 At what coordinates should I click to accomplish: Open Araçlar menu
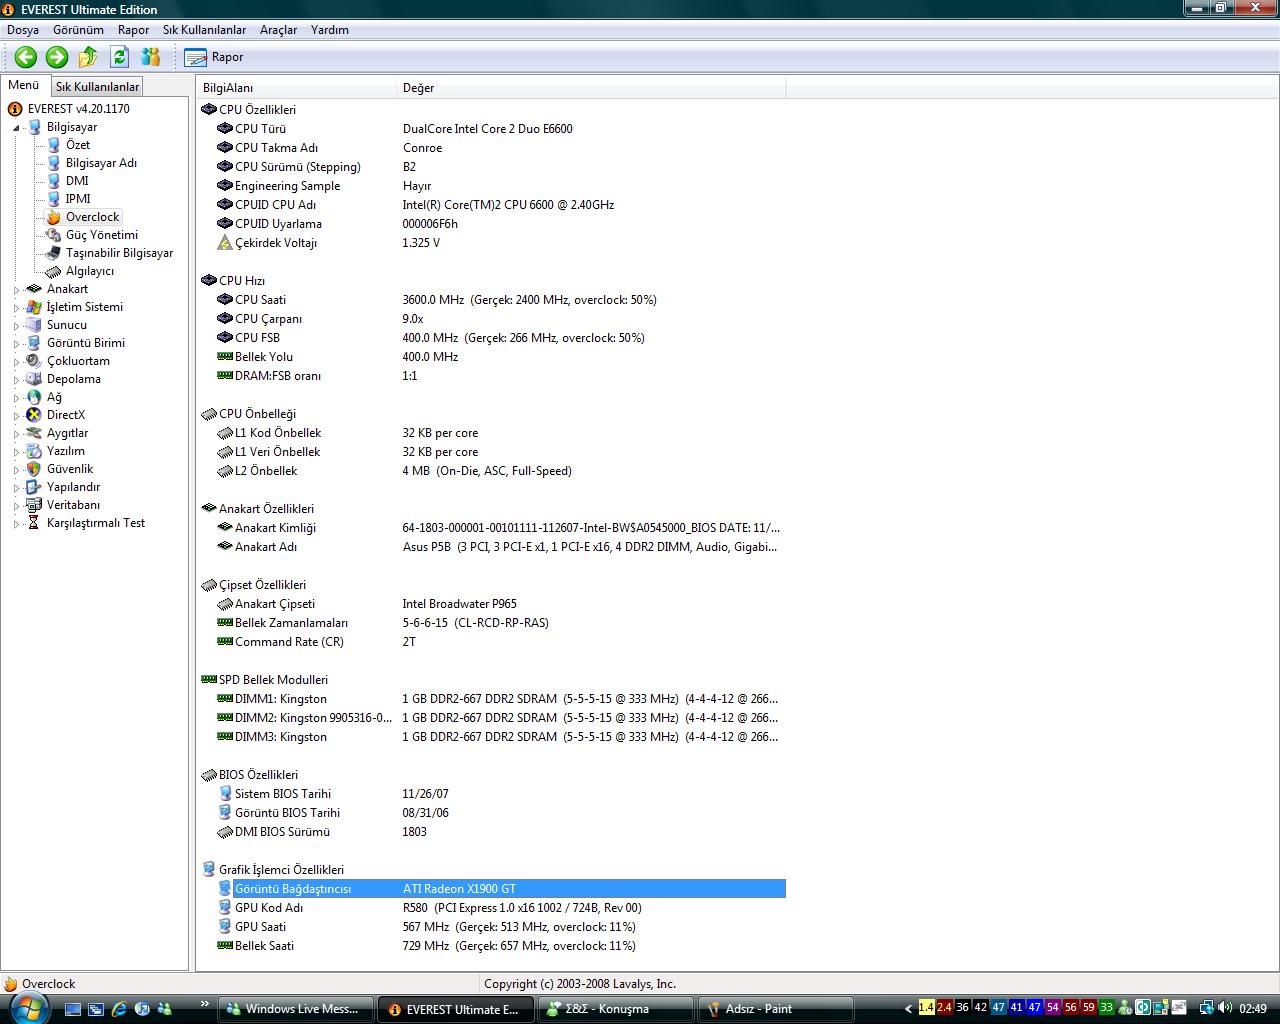tap(278, 30)
